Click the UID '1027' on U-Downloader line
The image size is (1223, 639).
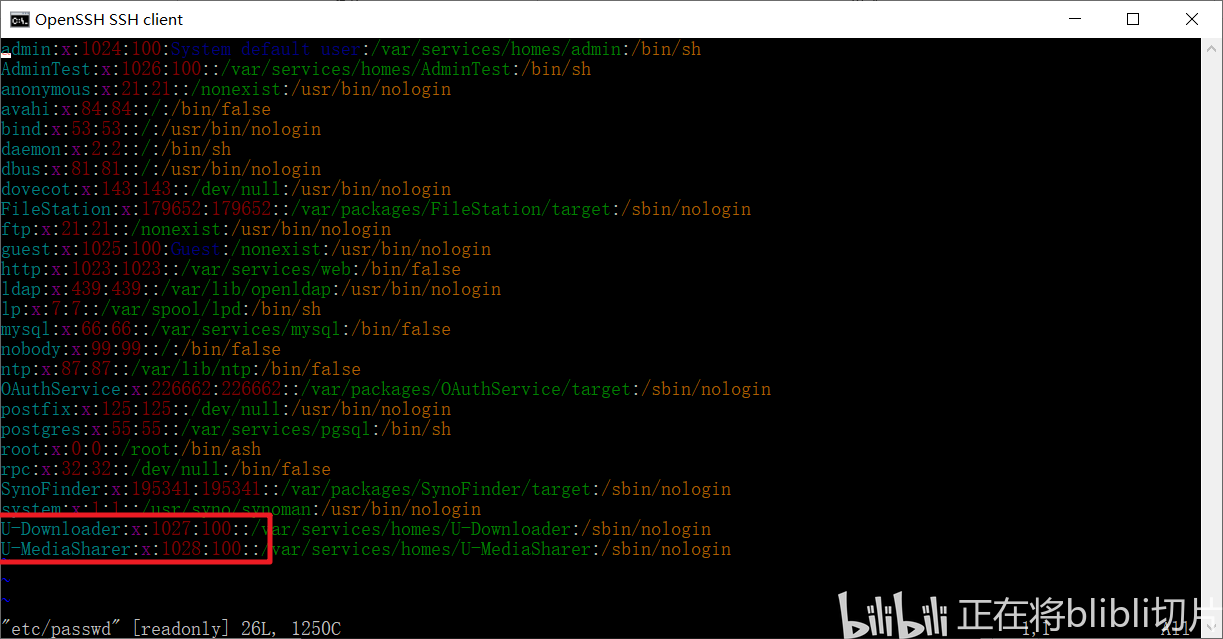pos(171,529)
